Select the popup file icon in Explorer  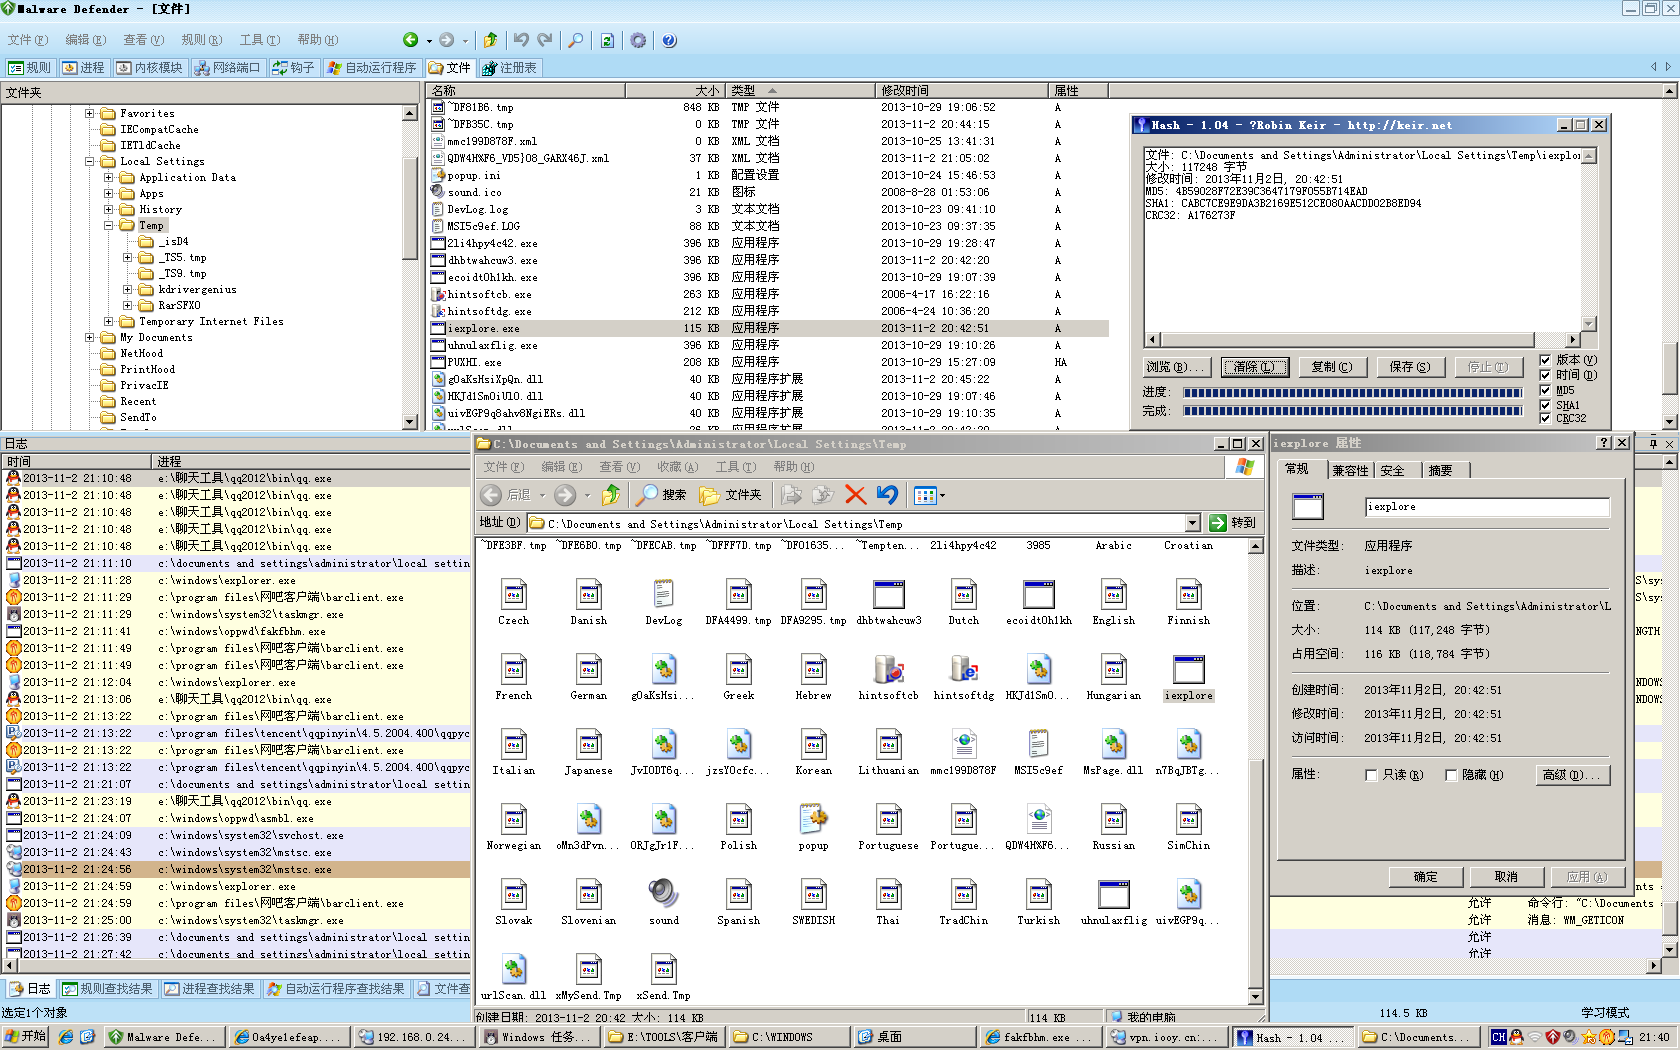pos(813,818)
